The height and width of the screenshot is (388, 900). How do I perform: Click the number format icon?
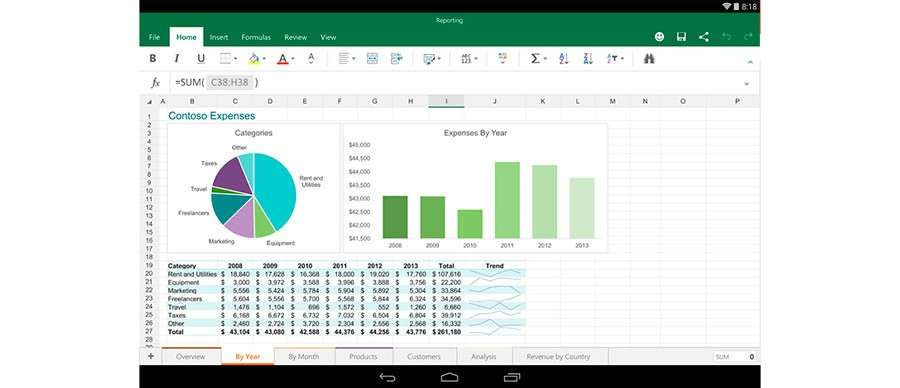466,59
